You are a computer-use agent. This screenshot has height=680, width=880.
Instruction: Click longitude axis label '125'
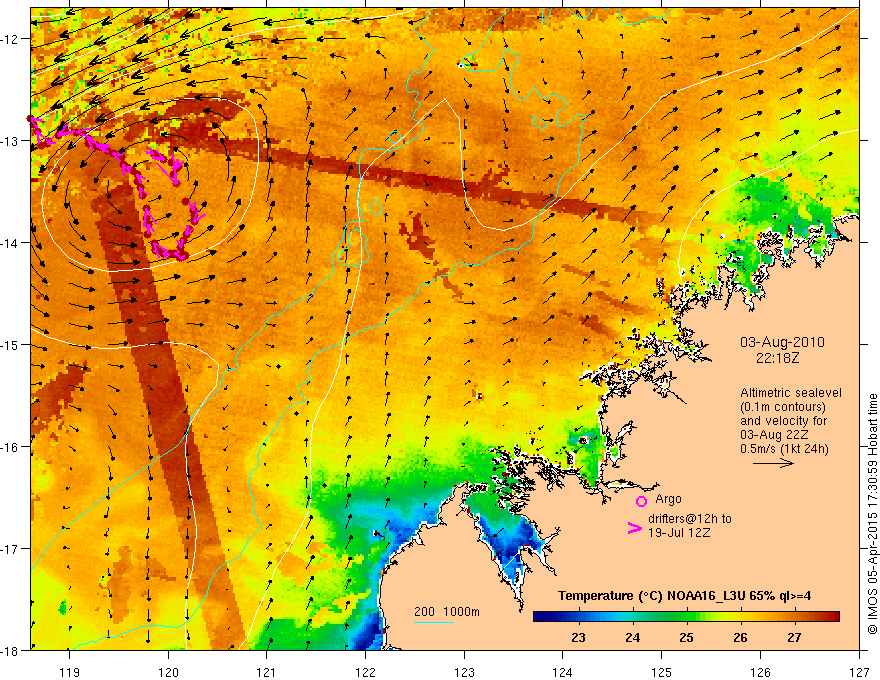point(662,672)
